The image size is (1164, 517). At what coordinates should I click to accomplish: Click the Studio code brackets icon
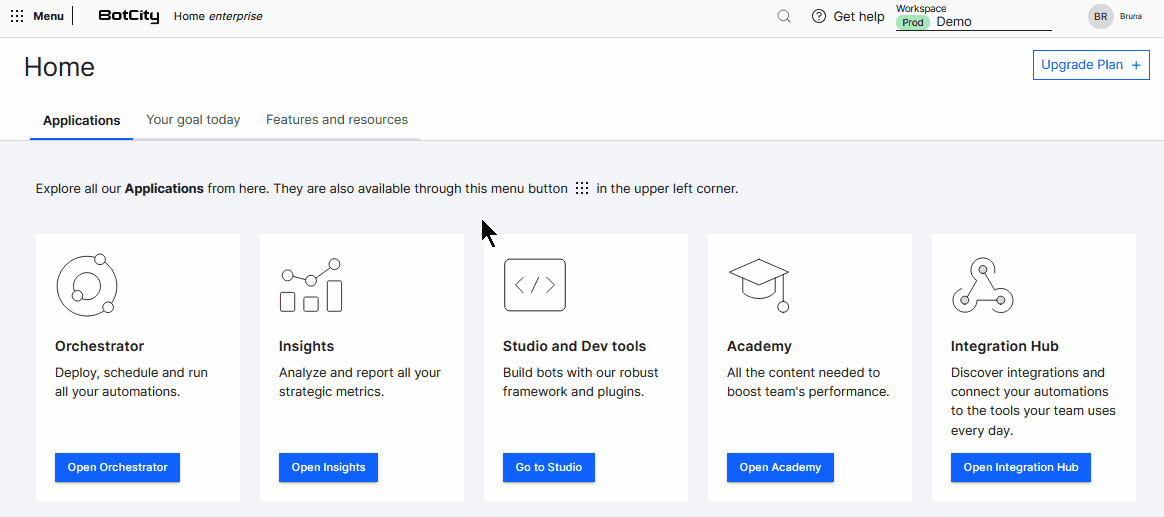534,284
